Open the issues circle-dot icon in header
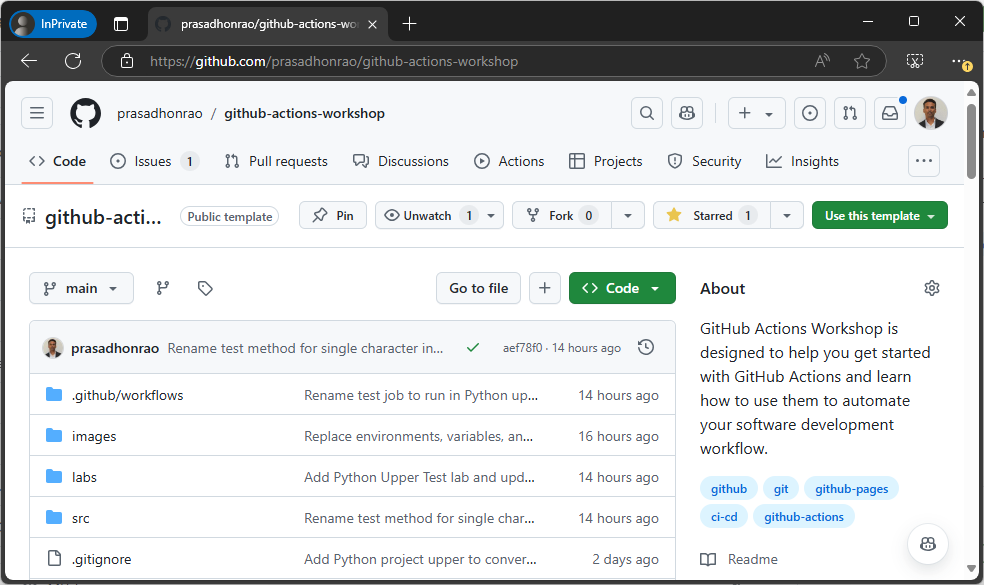Viewport: 984px width, 585px height. coord(810,113)
